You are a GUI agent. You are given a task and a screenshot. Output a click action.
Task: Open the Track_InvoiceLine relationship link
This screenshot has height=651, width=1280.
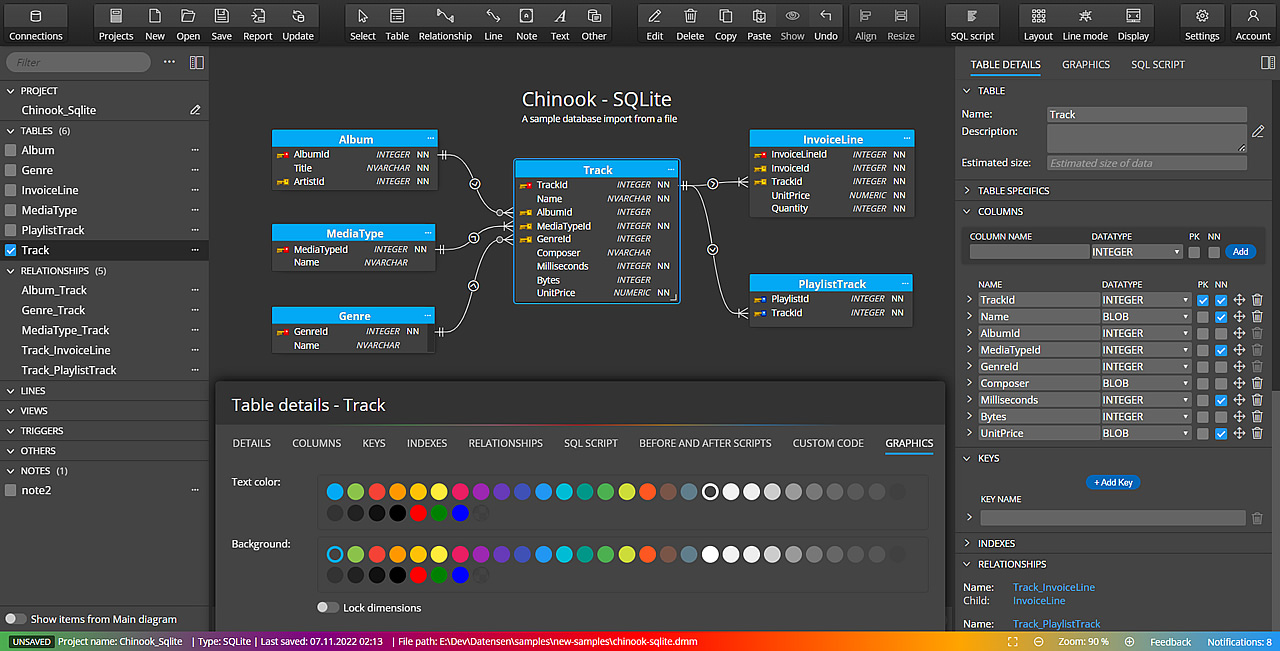click(1054, 587)
